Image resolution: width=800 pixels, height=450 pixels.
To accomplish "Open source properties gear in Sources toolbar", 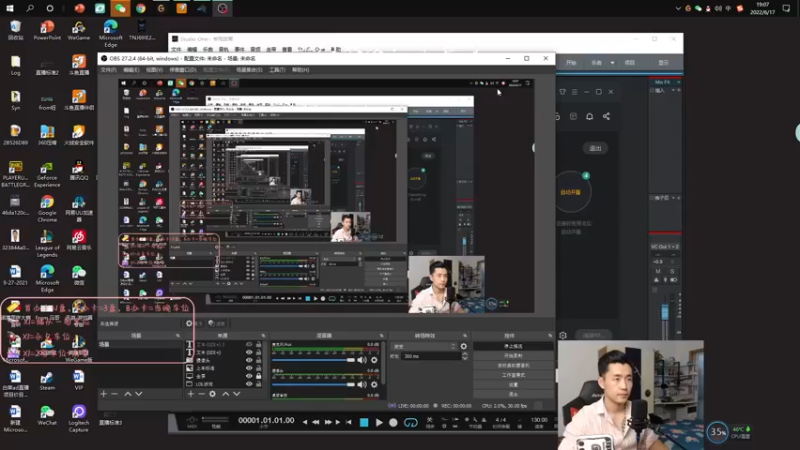I will click(213, 394).
